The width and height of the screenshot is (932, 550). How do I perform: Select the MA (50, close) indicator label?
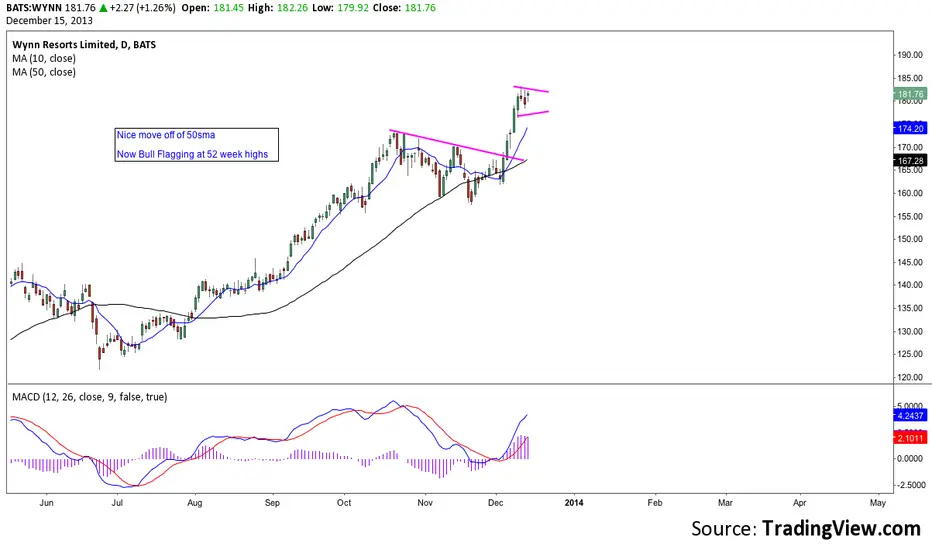point(44,72)
